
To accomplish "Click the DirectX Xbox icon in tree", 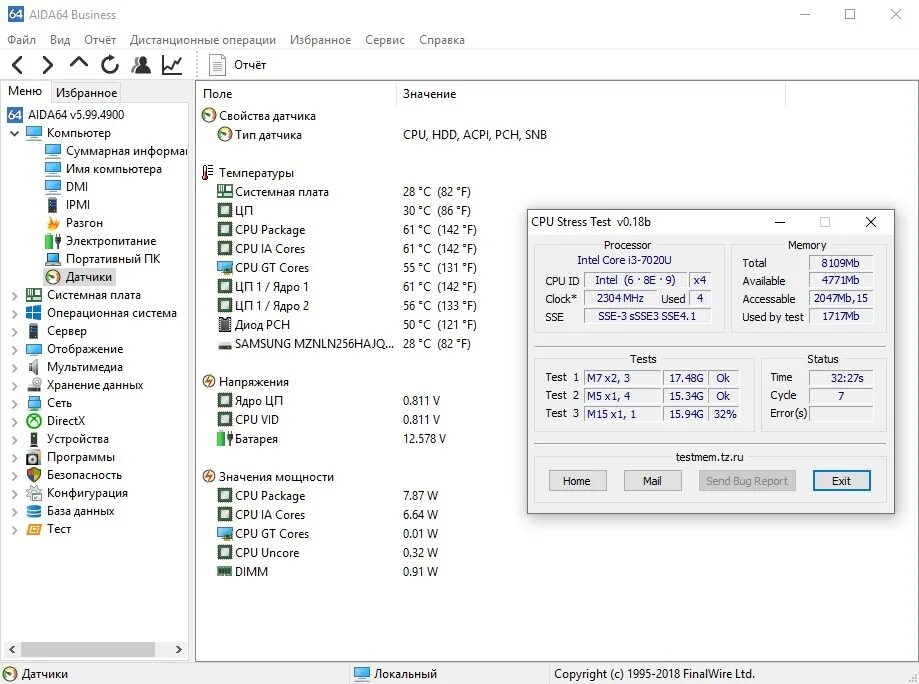I will (x=34, y=421).
